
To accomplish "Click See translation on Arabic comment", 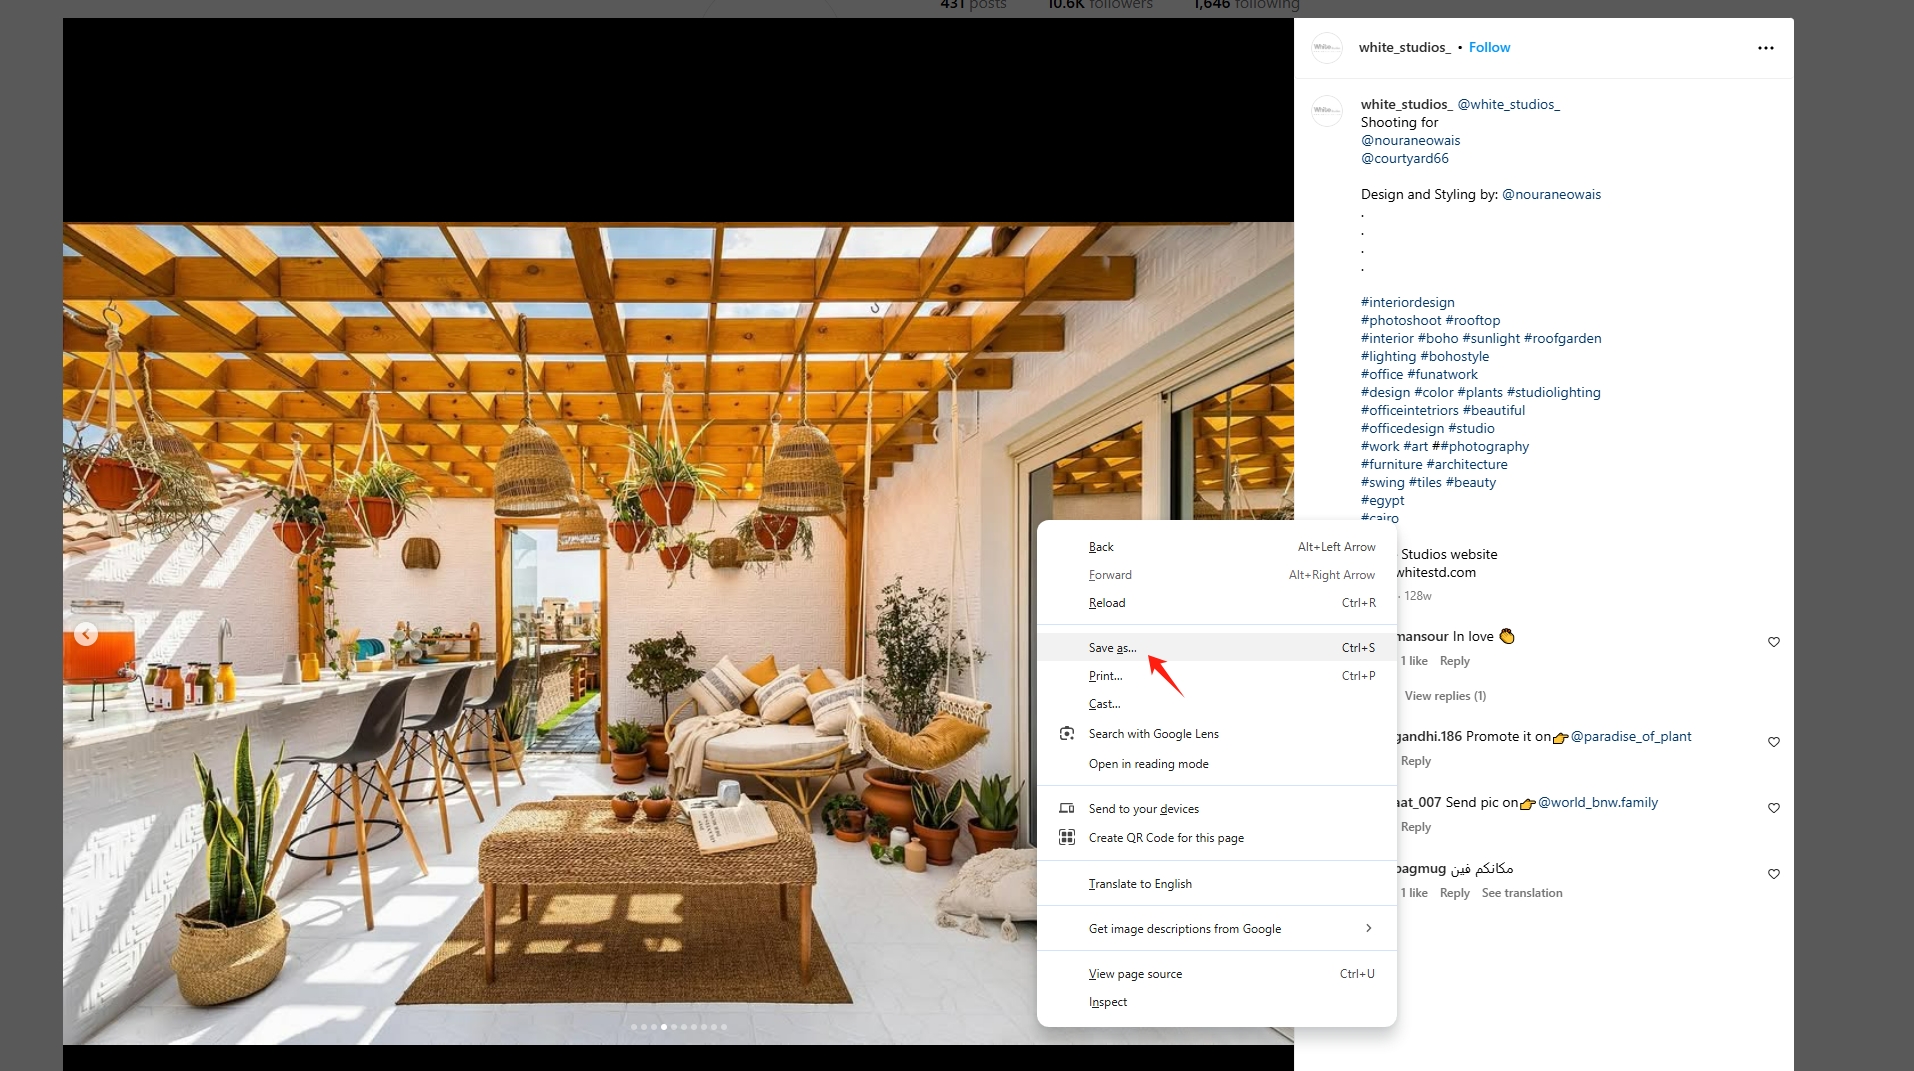I will [x=1521, y=893].
